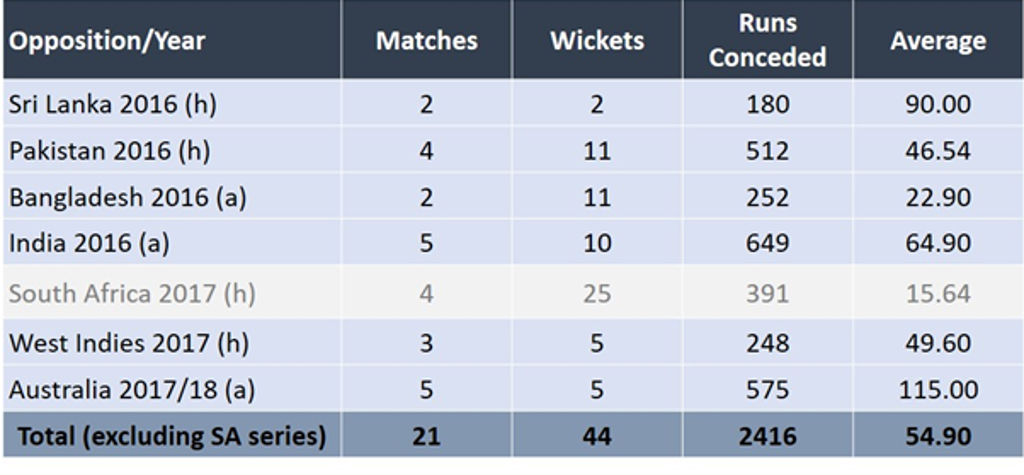Click the 25 wickets cell for South Africa
Viewport: 1024px width, 475px height.
point(597,293)
